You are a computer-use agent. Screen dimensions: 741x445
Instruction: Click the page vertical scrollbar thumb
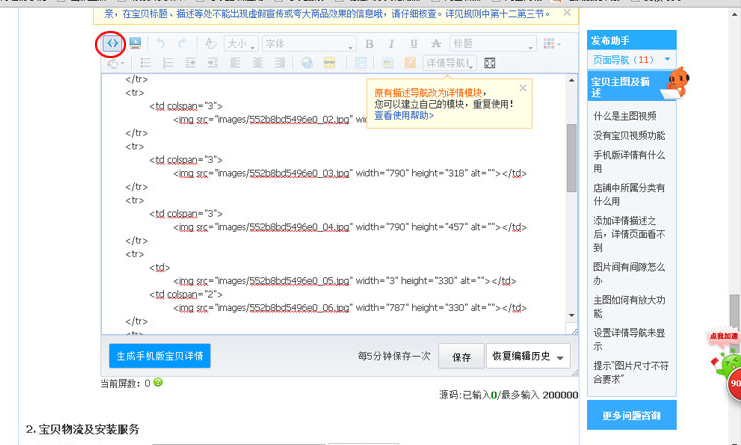point(734,311)
